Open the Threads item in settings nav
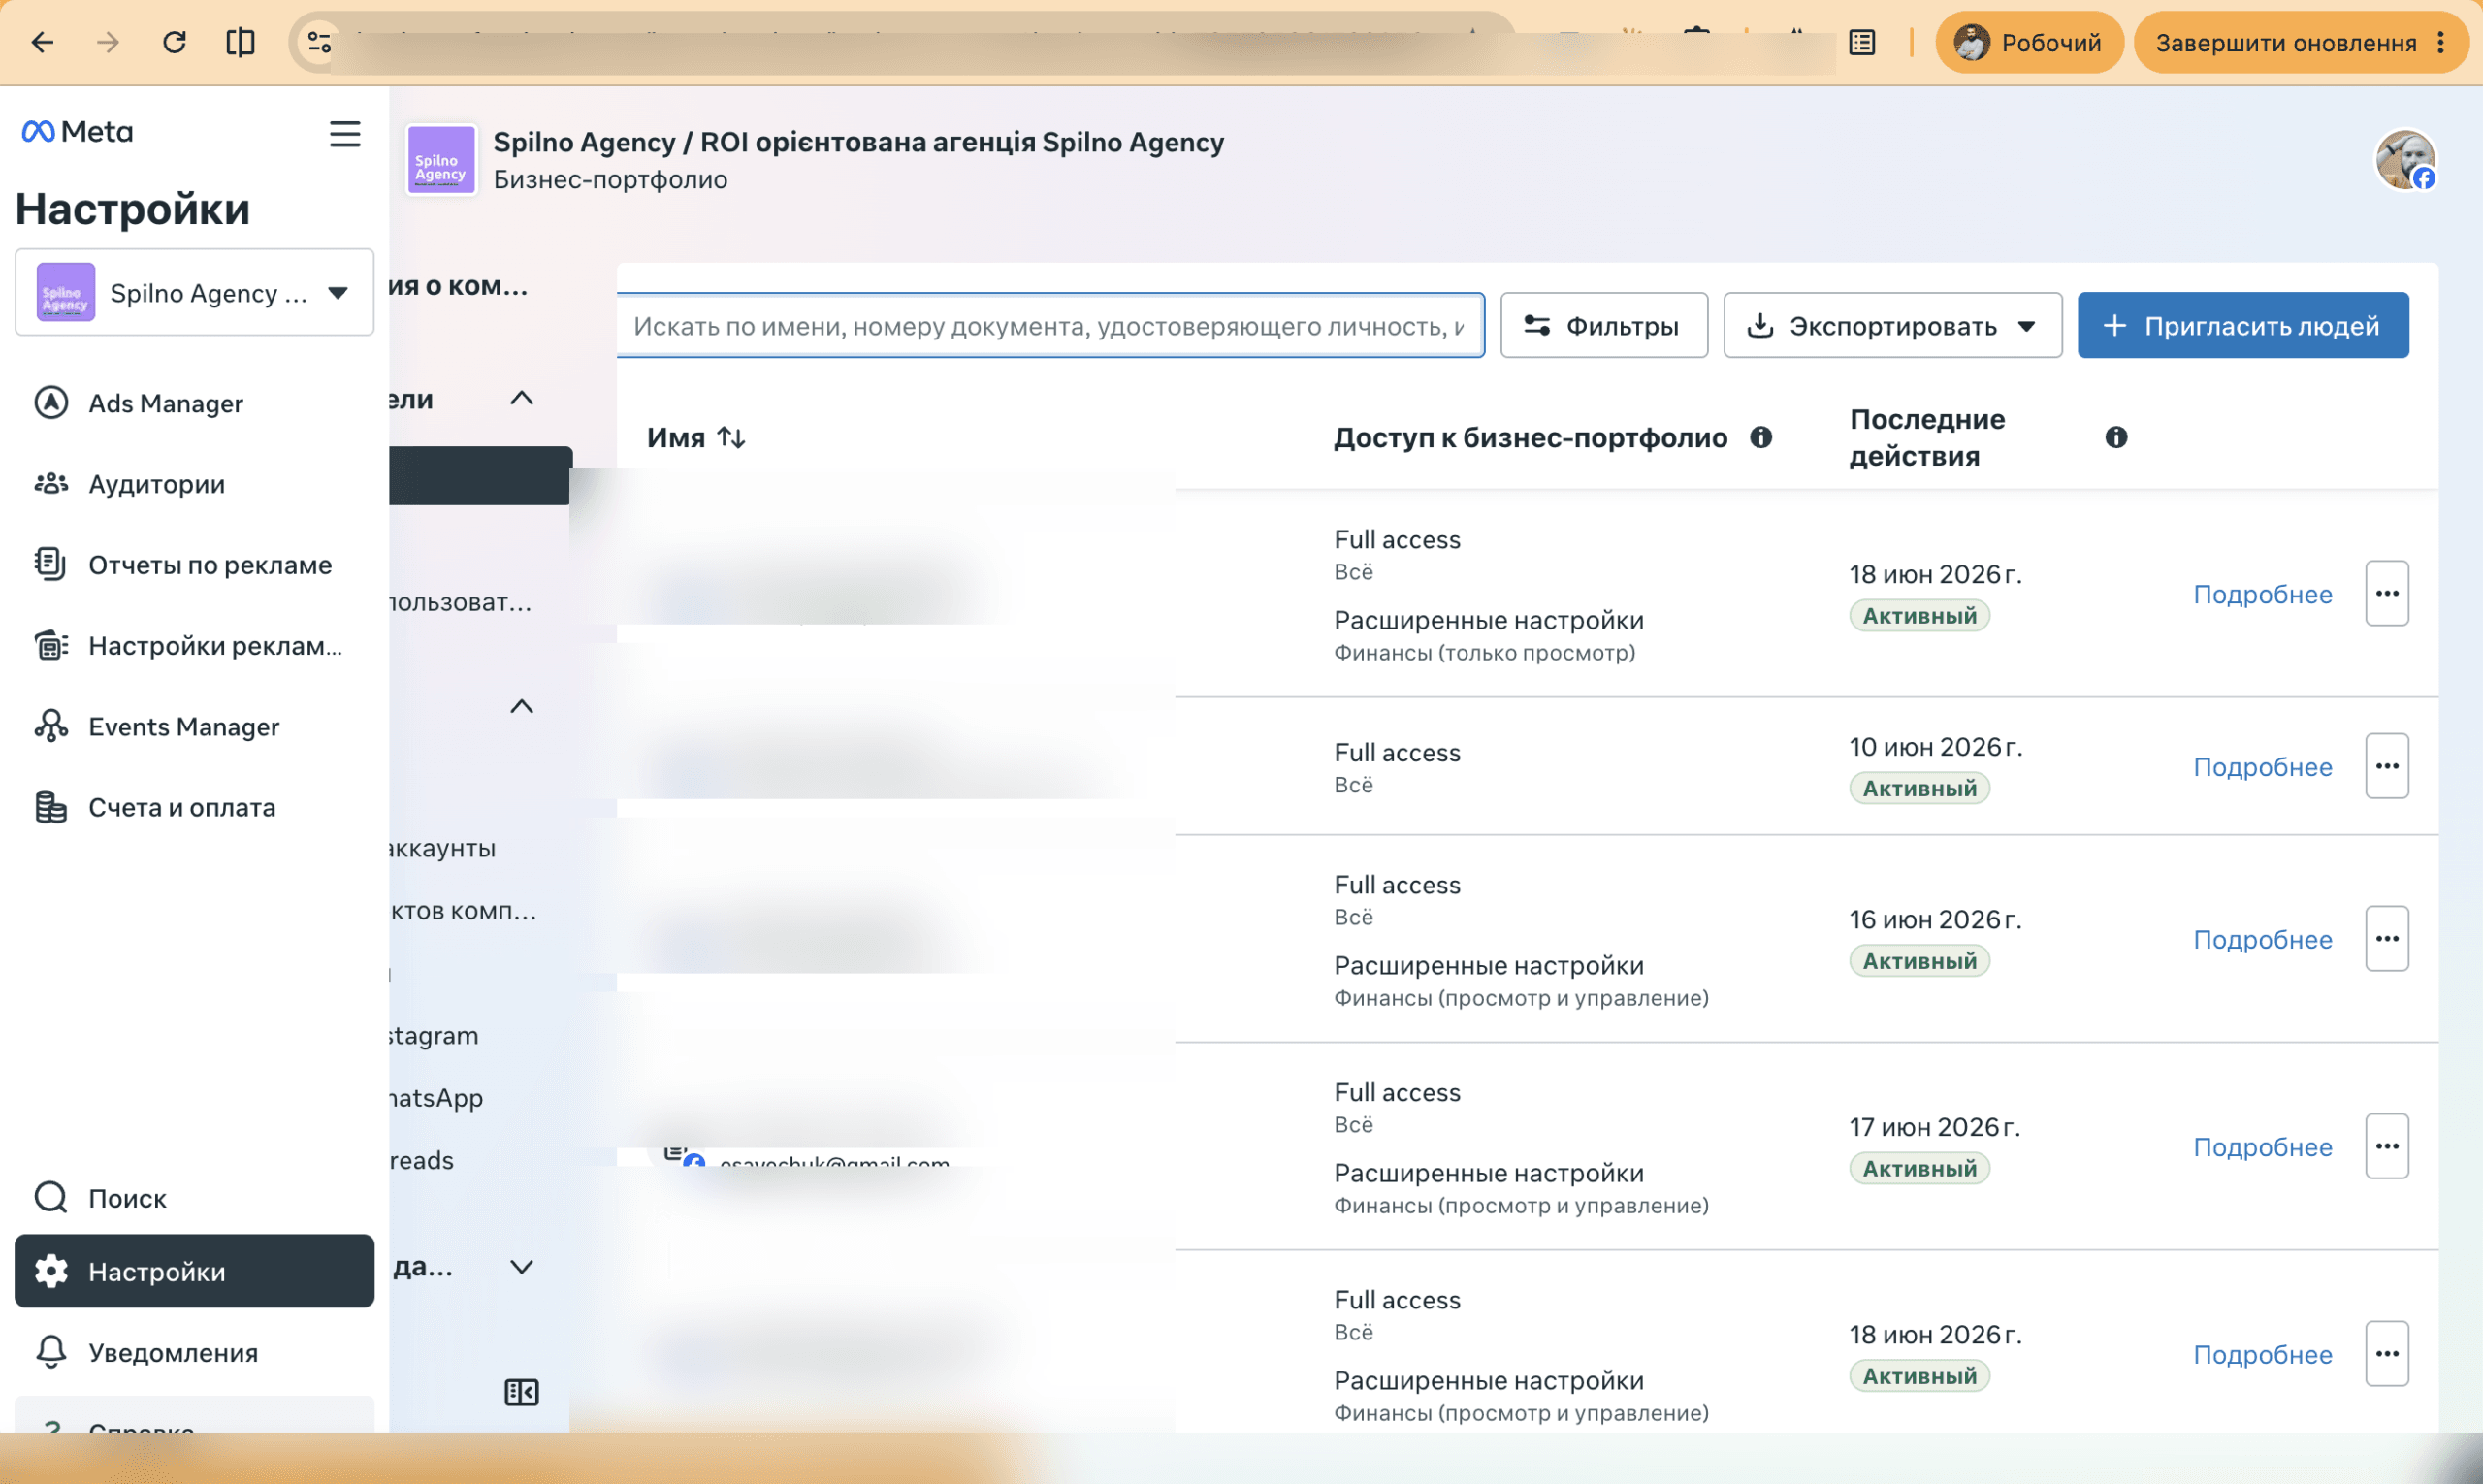This screenshot has height=1484, width=2483. (x=422, y=1160)
